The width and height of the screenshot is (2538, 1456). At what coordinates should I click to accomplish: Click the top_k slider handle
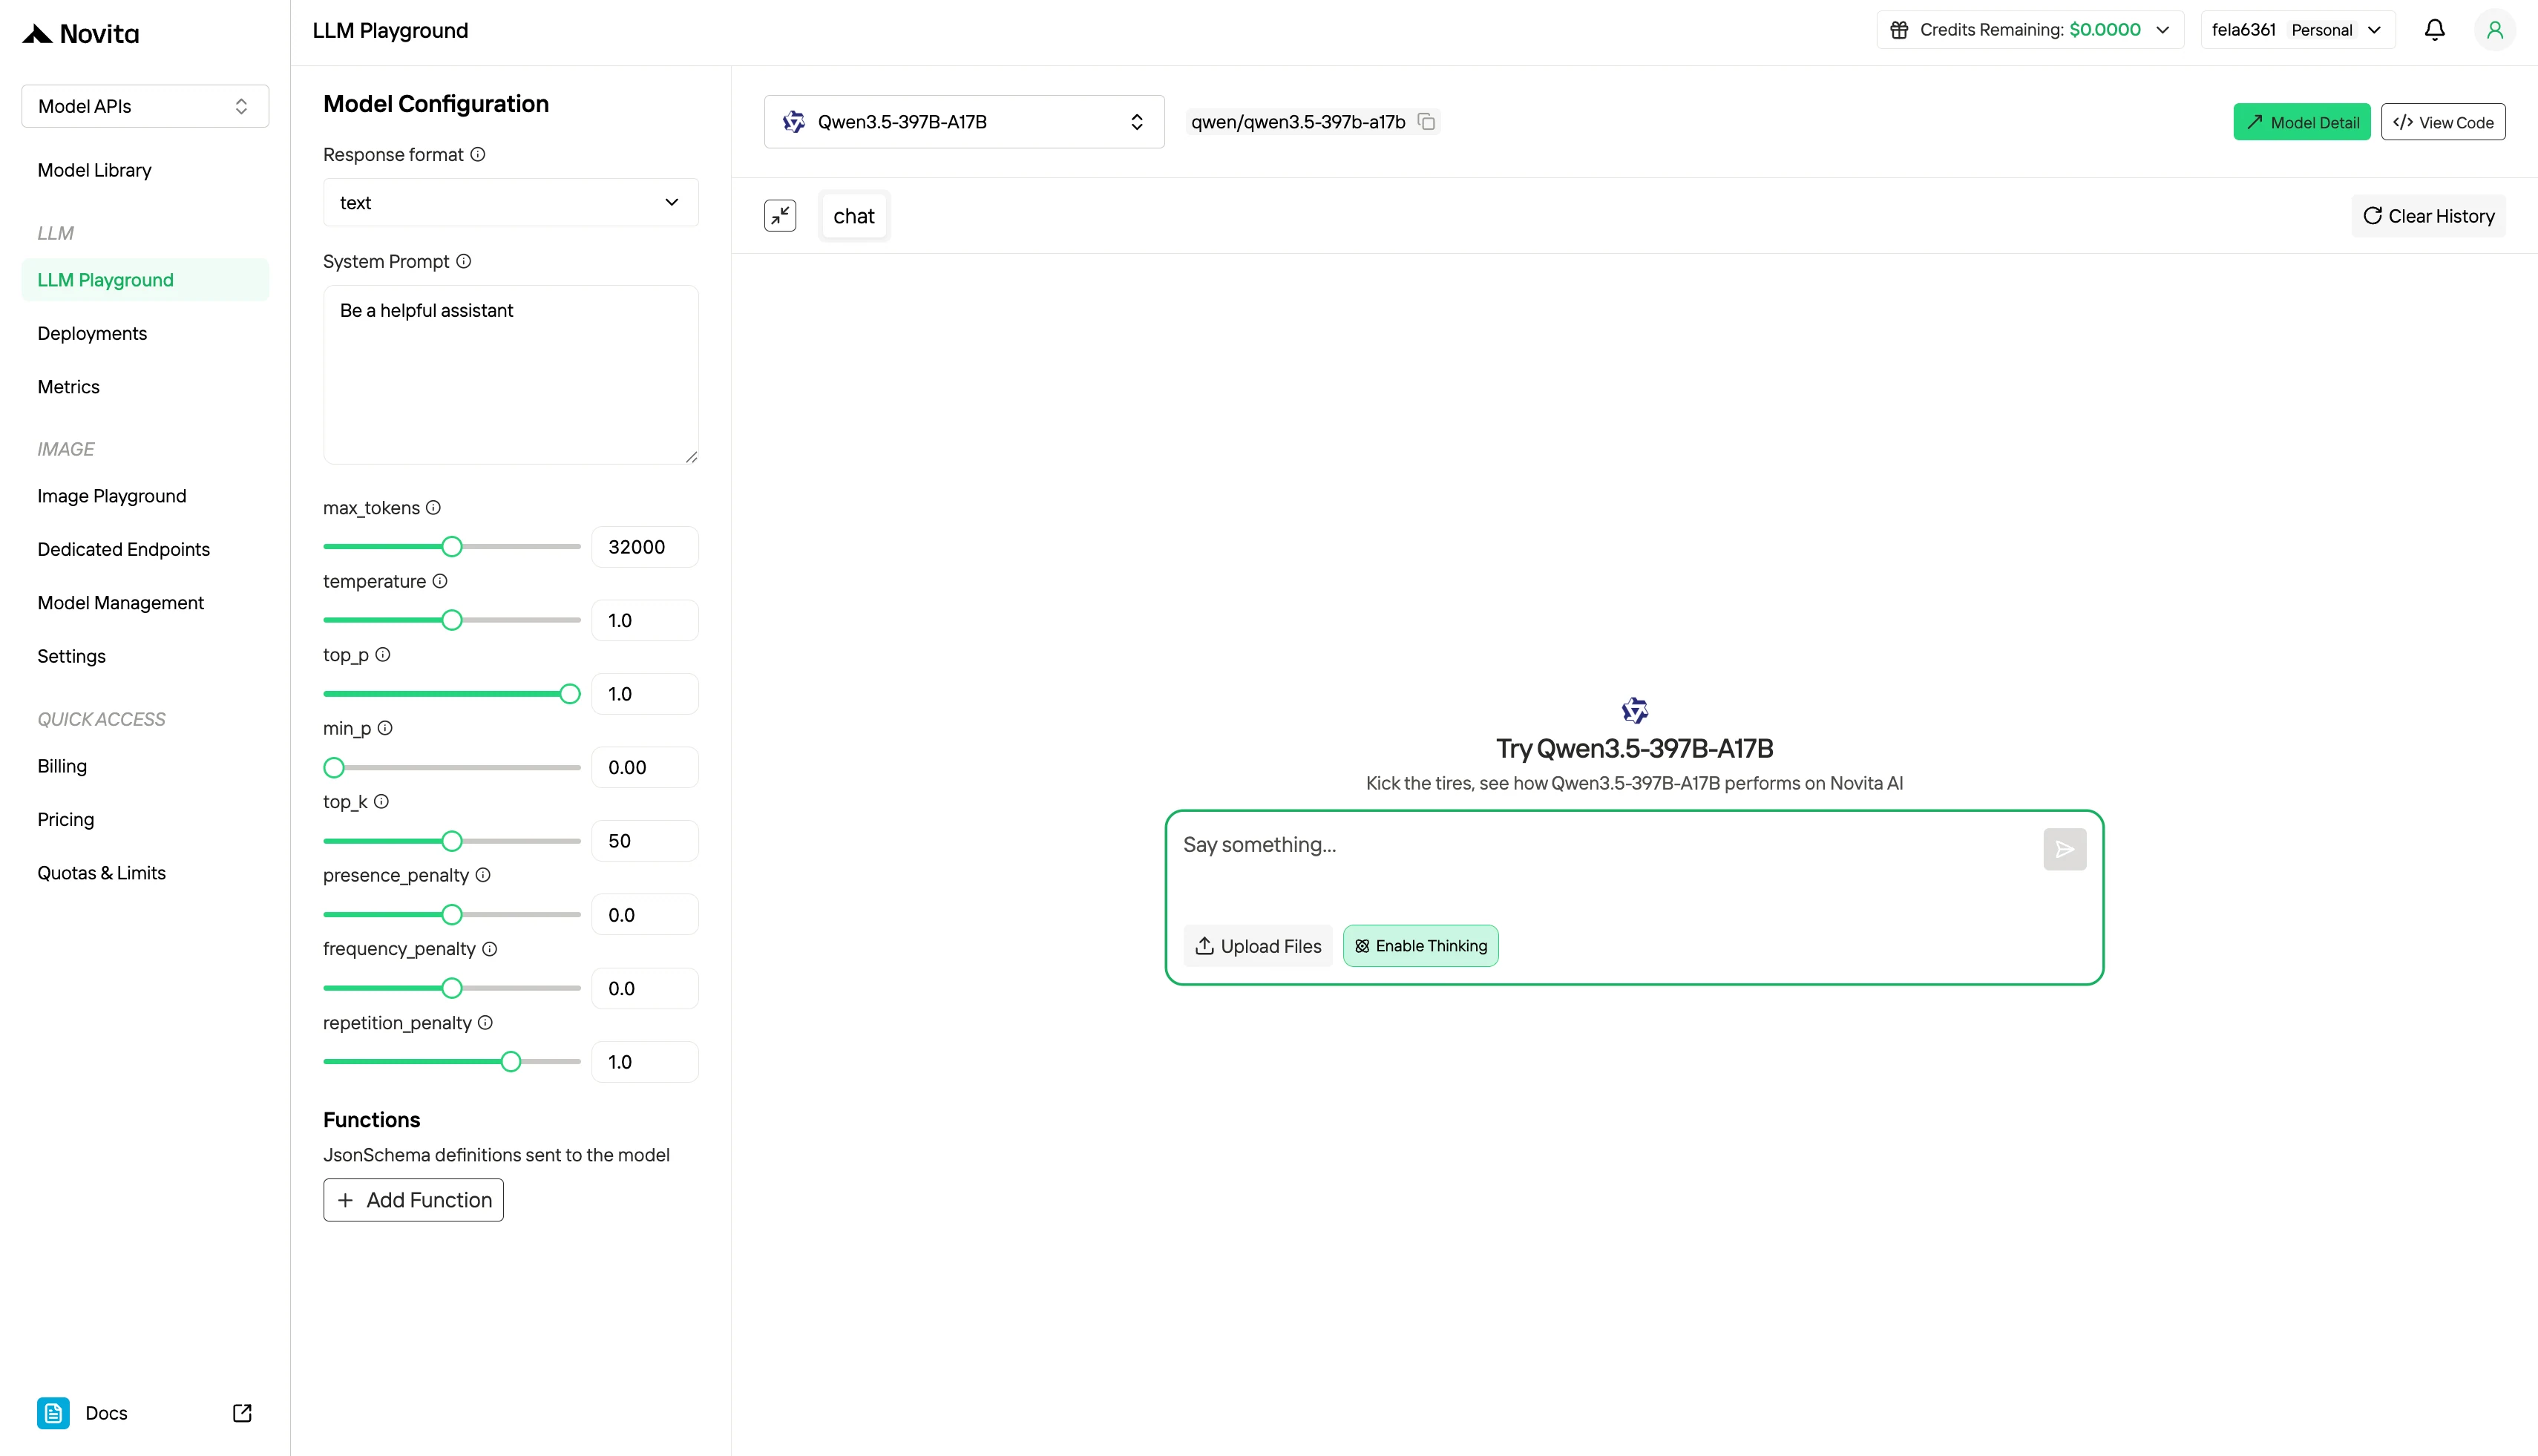coord(452,841)
